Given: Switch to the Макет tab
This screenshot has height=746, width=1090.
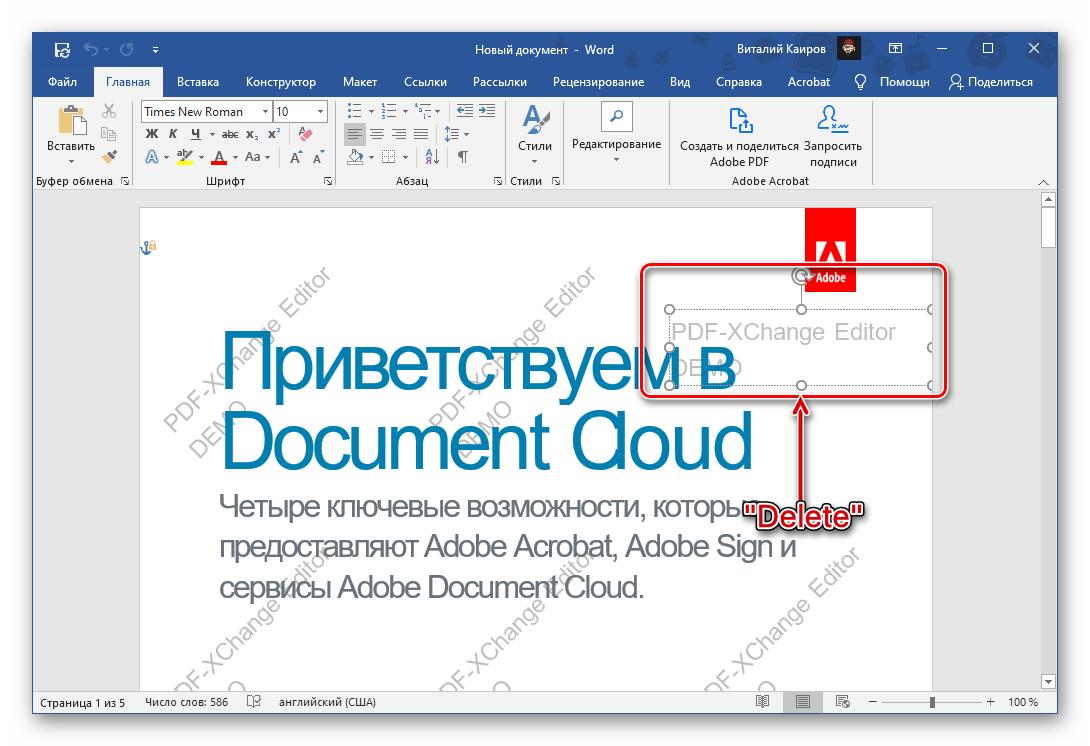Looking at the screenshot, I should 360,82.
